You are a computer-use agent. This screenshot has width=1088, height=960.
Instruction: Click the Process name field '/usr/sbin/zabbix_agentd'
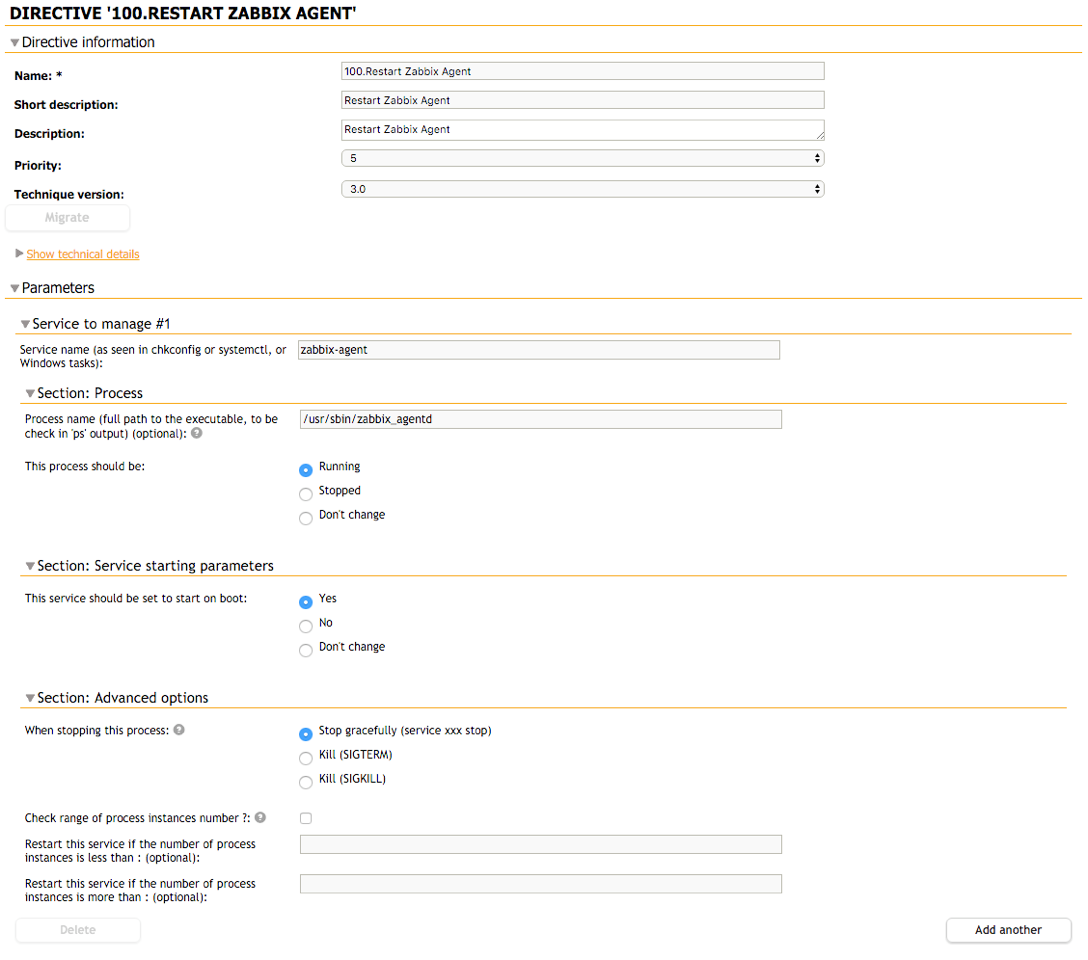coord(541,419)
